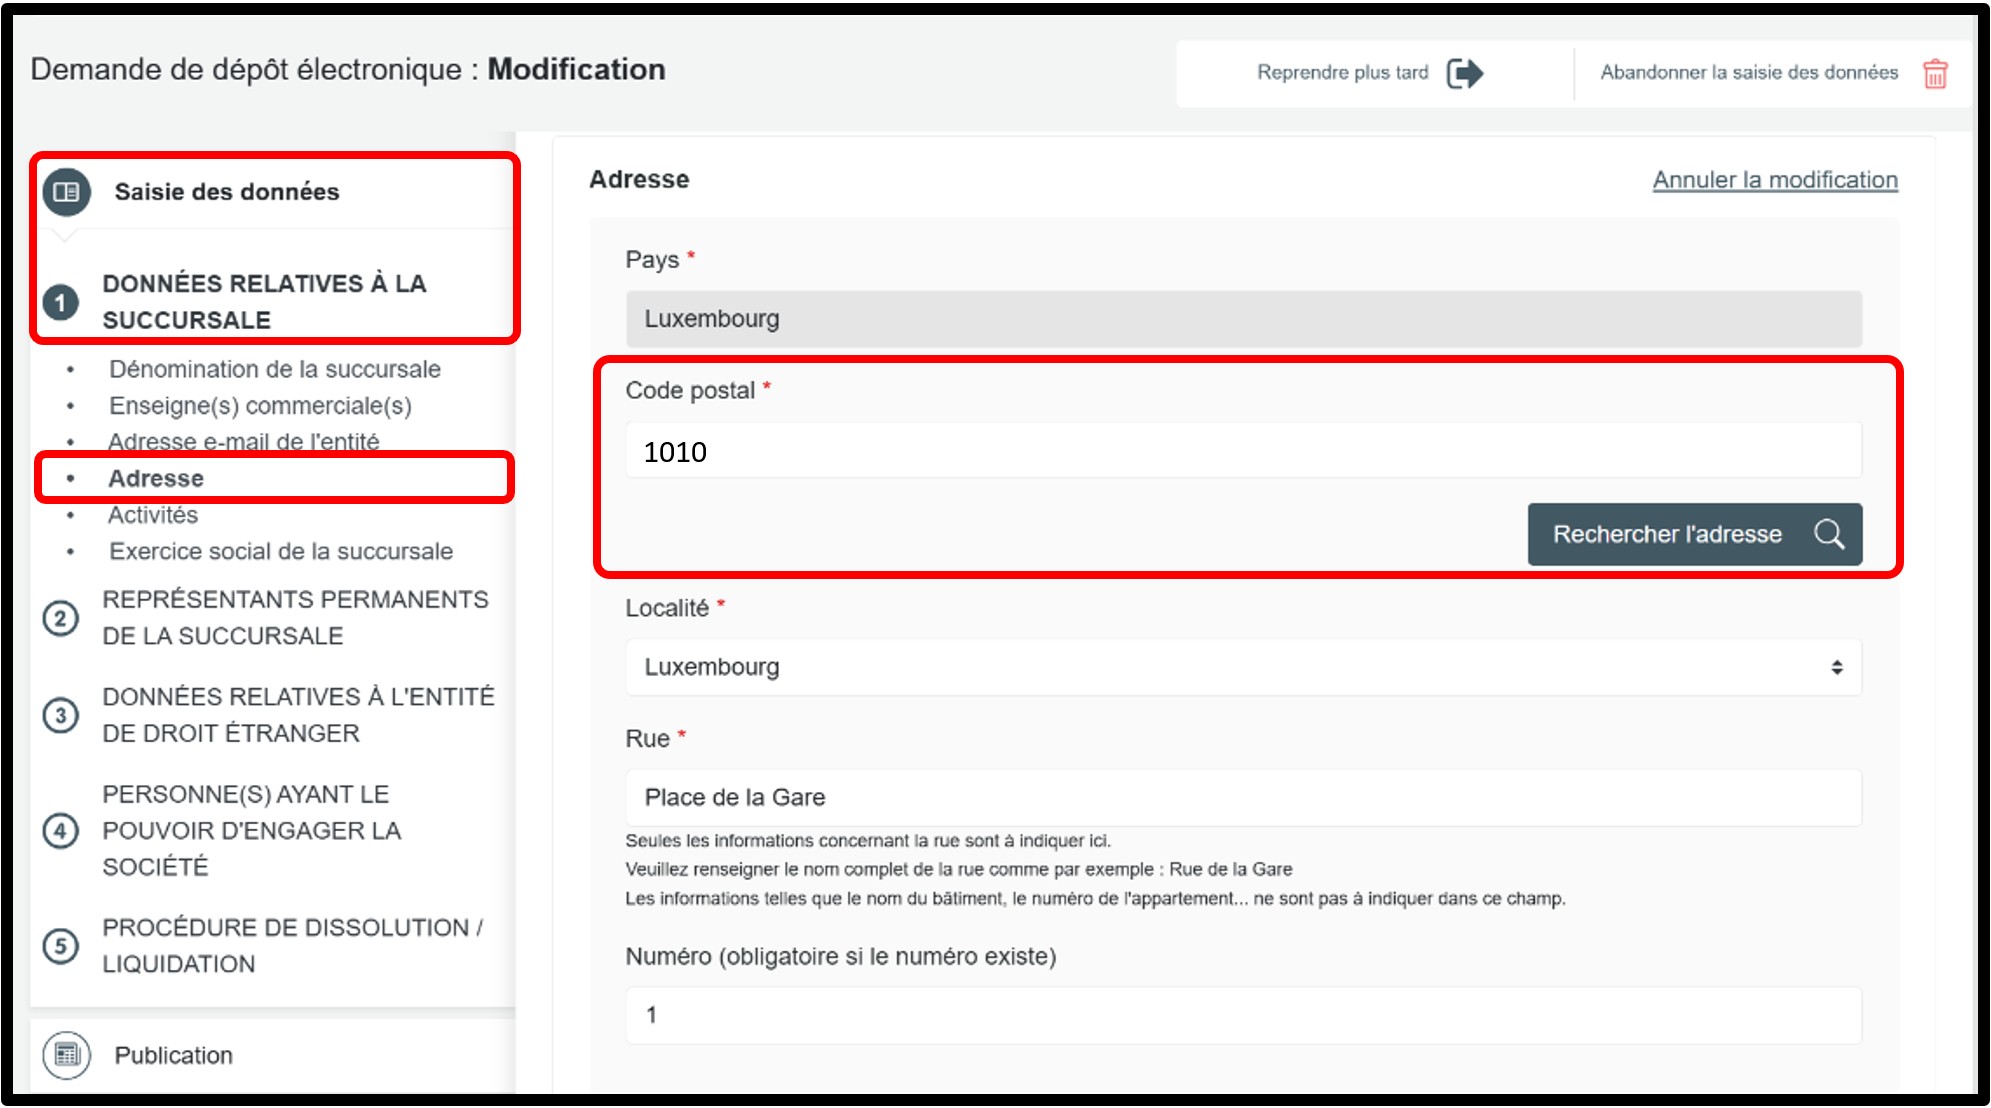Viewport: 1991px width, 1108px height.
Task: Select Activités in the sidebar list
Action: click(153, 515)
